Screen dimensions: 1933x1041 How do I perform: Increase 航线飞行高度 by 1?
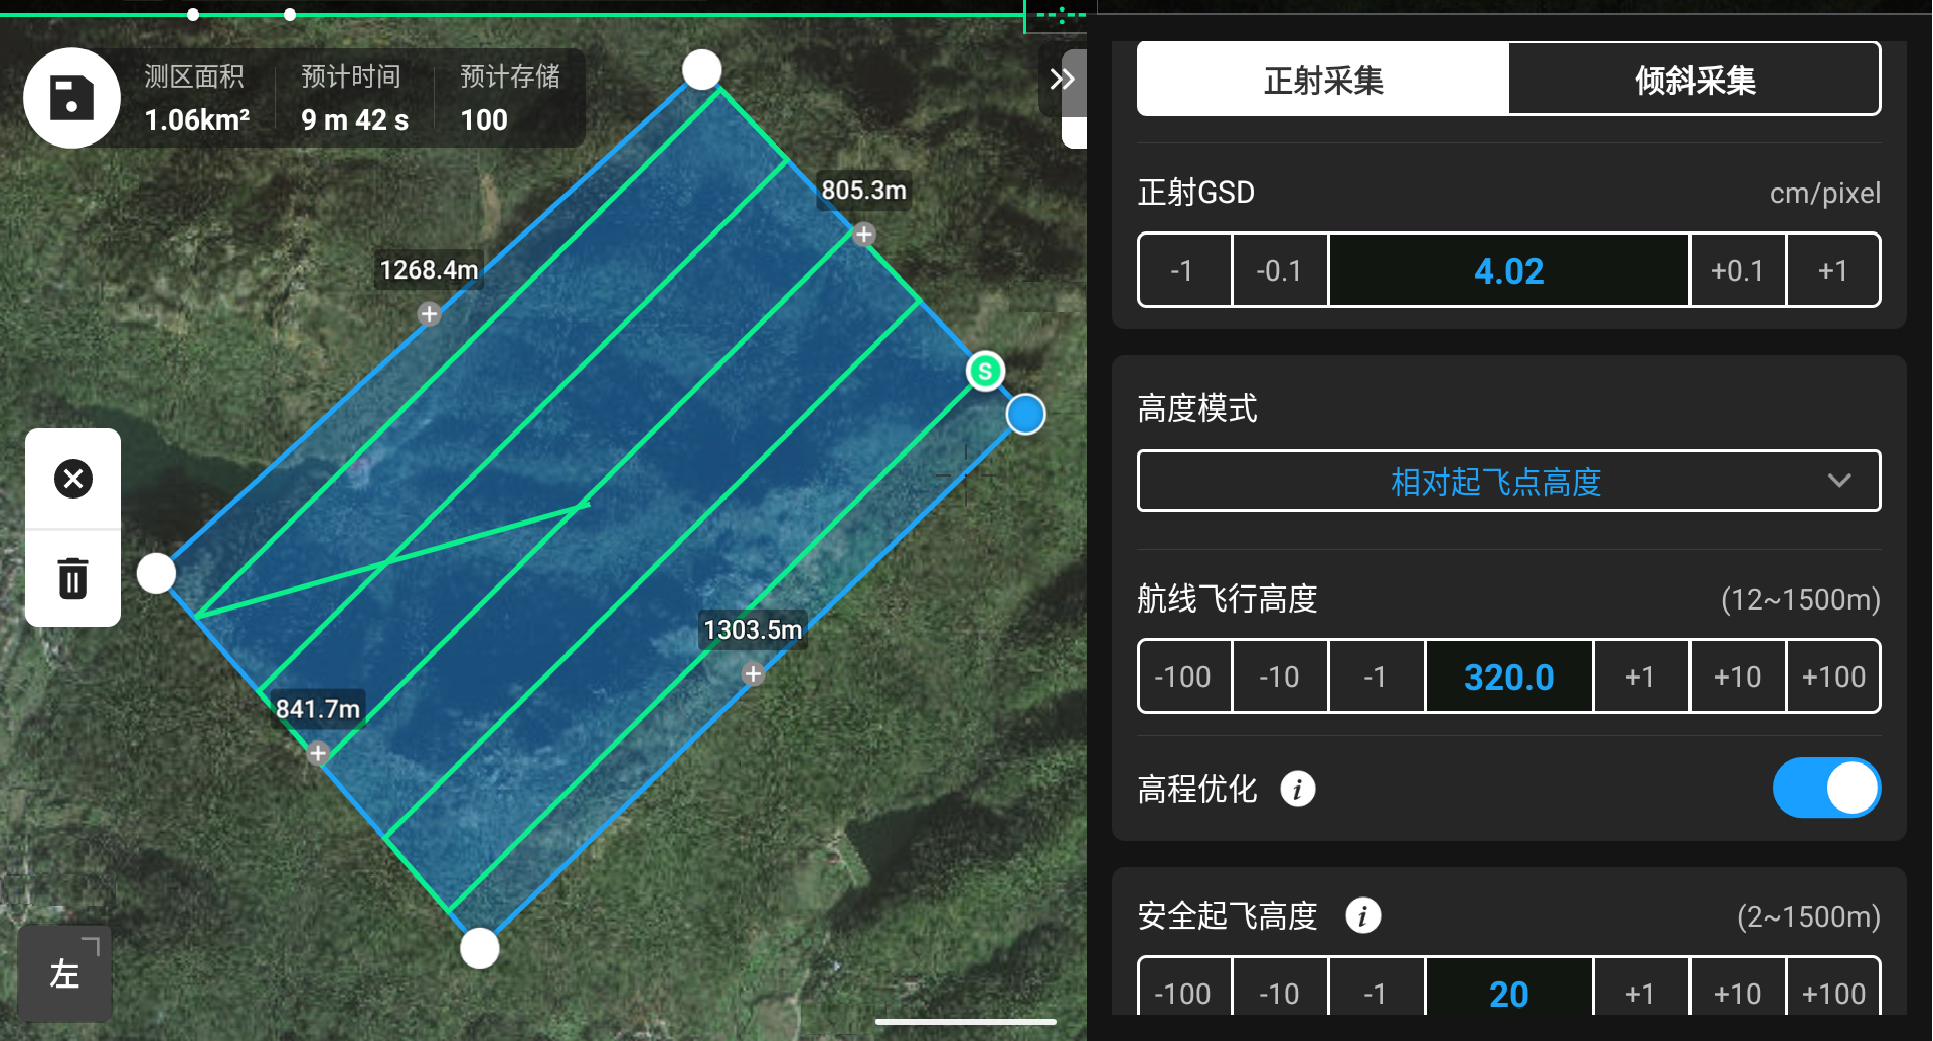1641,677
